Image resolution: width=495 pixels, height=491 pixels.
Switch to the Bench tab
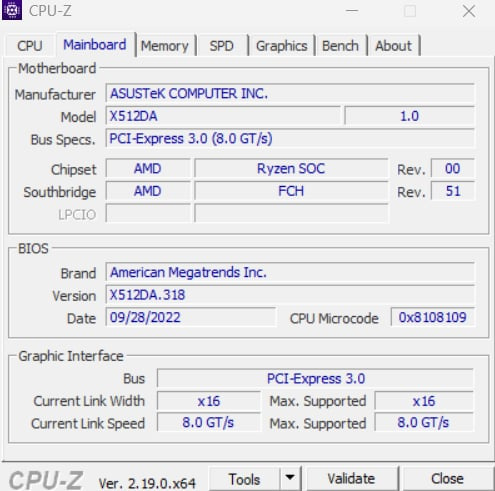point(340,46)
